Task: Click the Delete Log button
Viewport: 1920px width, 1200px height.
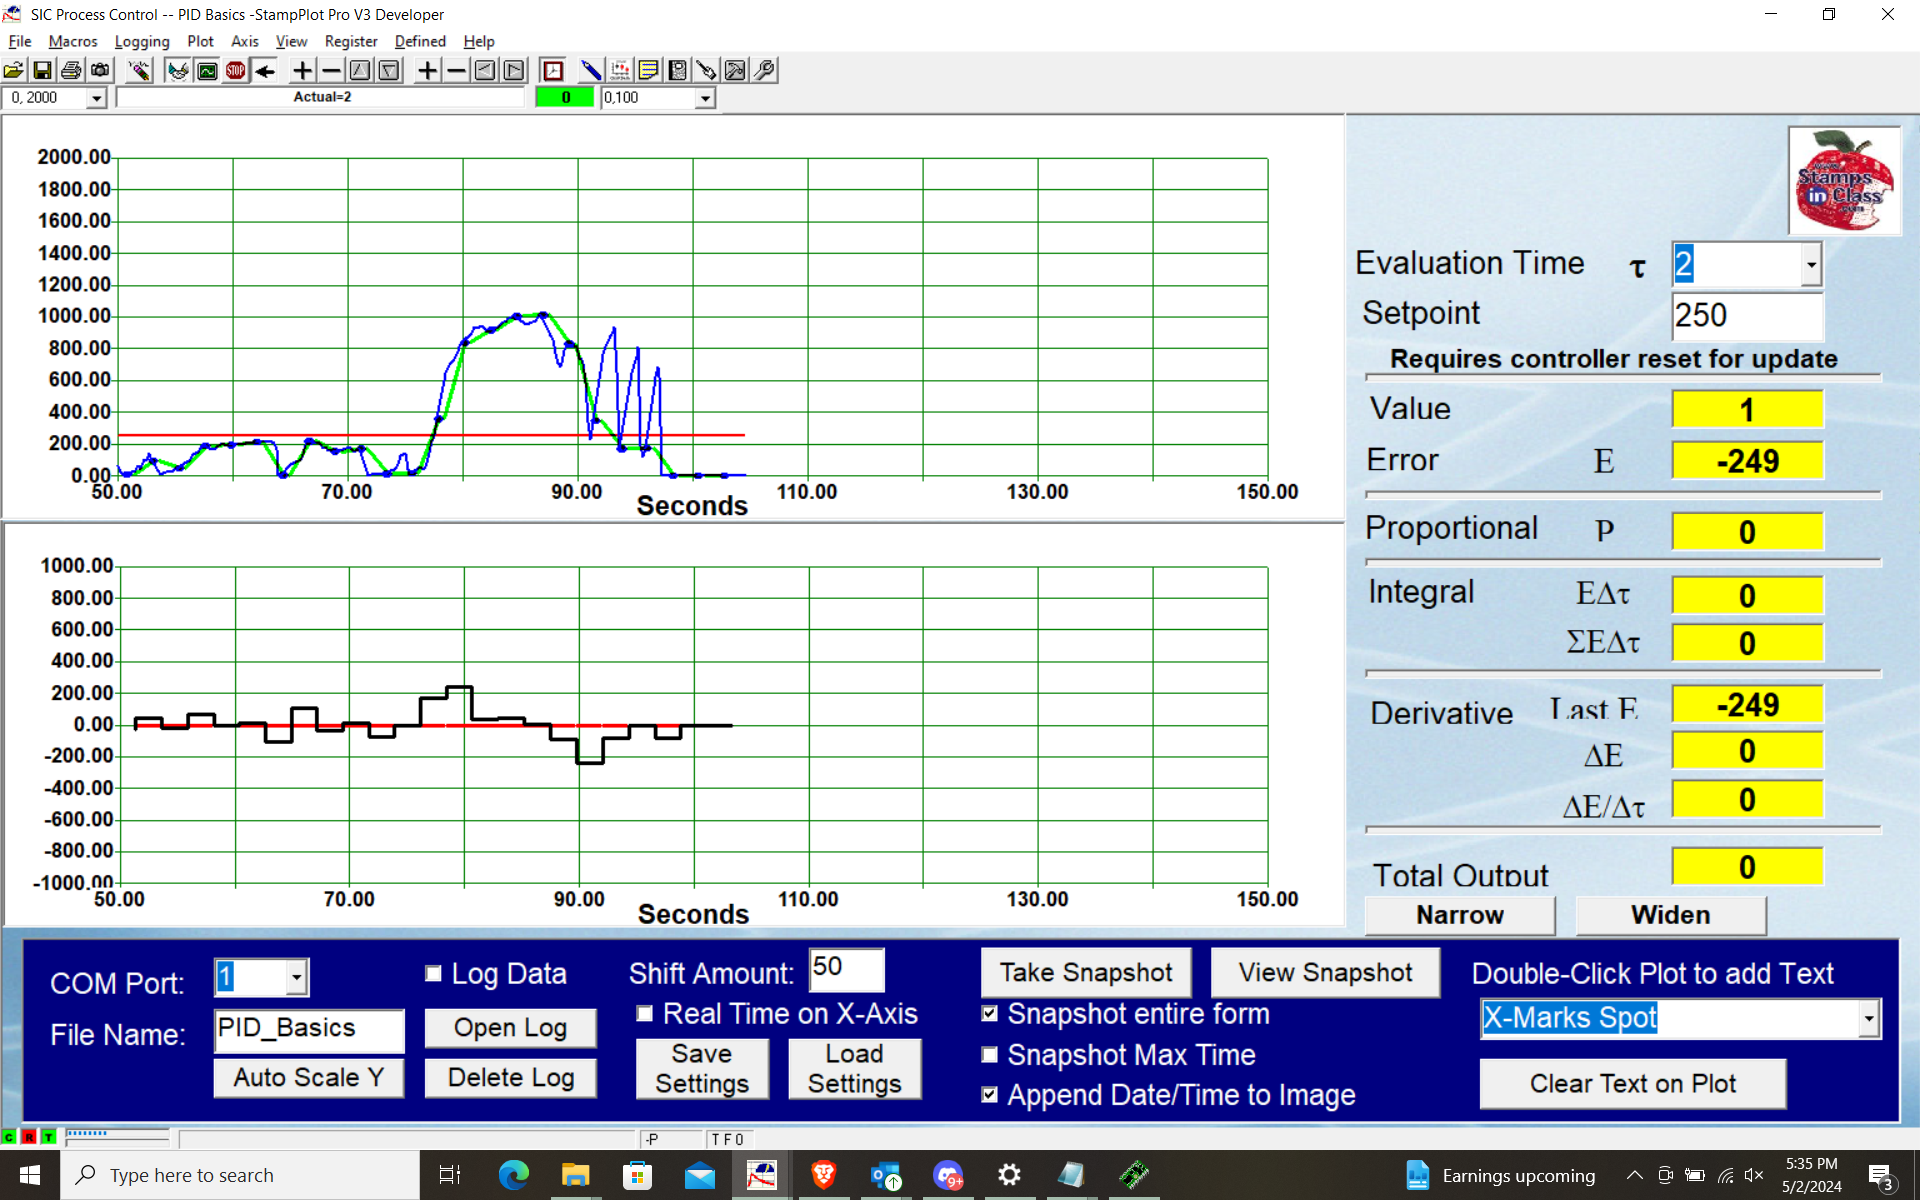Action: click(510, 1078)
